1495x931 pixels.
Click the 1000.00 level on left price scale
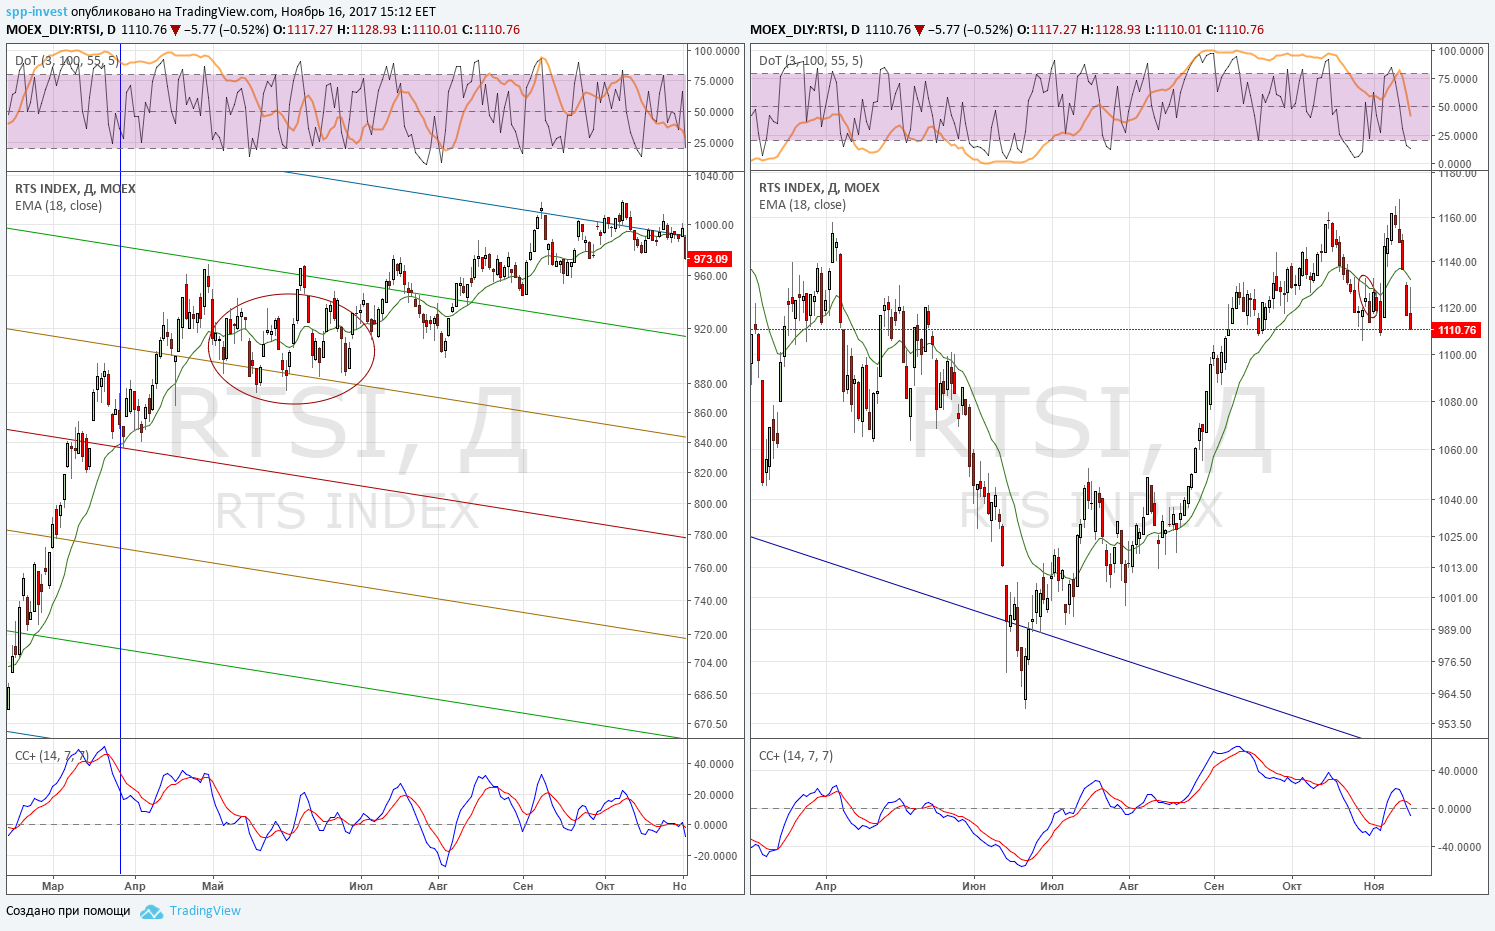pos(714,226)
